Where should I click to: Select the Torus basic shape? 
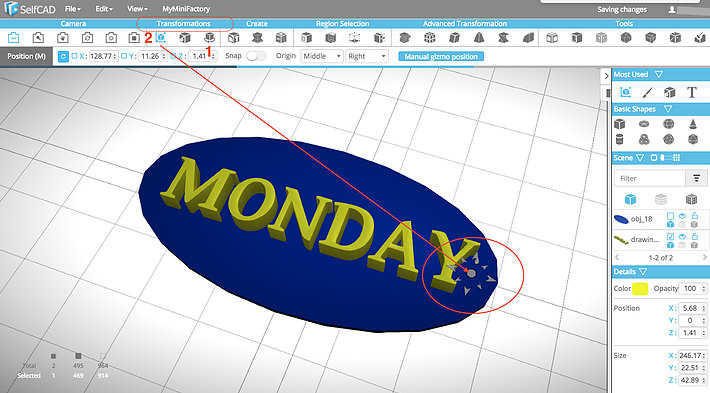[x=644, y=124]
